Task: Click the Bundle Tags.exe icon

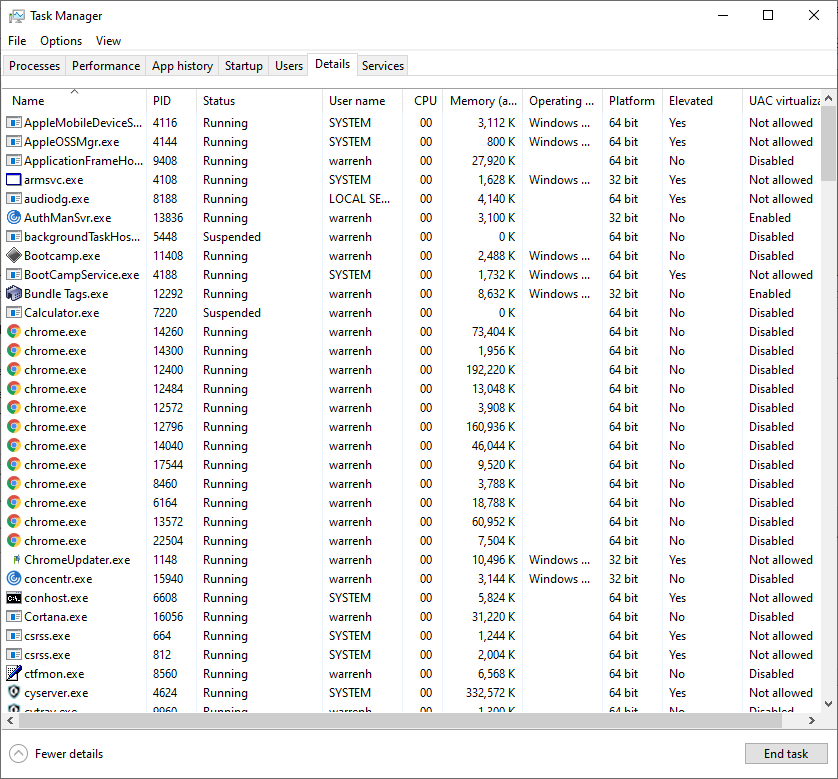Action: (14, 294)
